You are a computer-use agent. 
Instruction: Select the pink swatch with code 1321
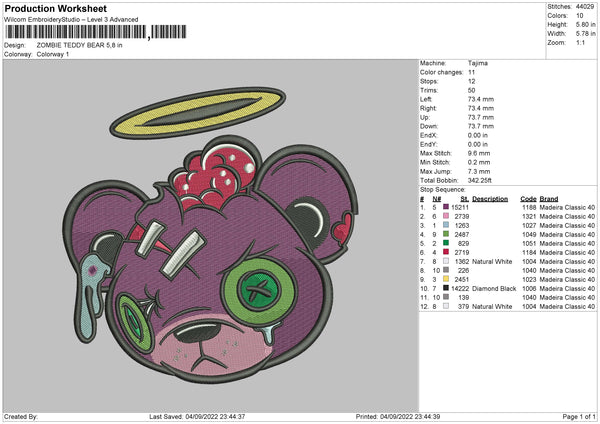447,217
